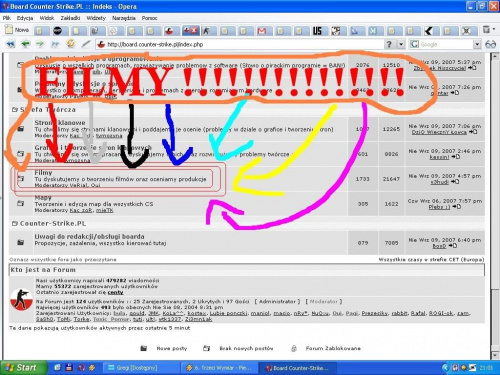Switch to the Gmail tab icon
Viewport: 500px width, 375px height.
click(262, 31)
